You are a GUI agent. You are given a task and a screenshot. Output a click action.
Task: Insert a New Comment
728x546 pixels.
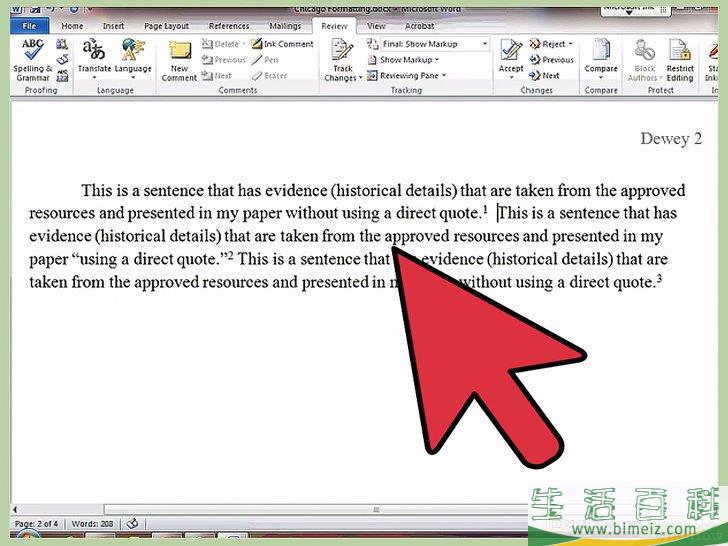[x=179, y=61]
